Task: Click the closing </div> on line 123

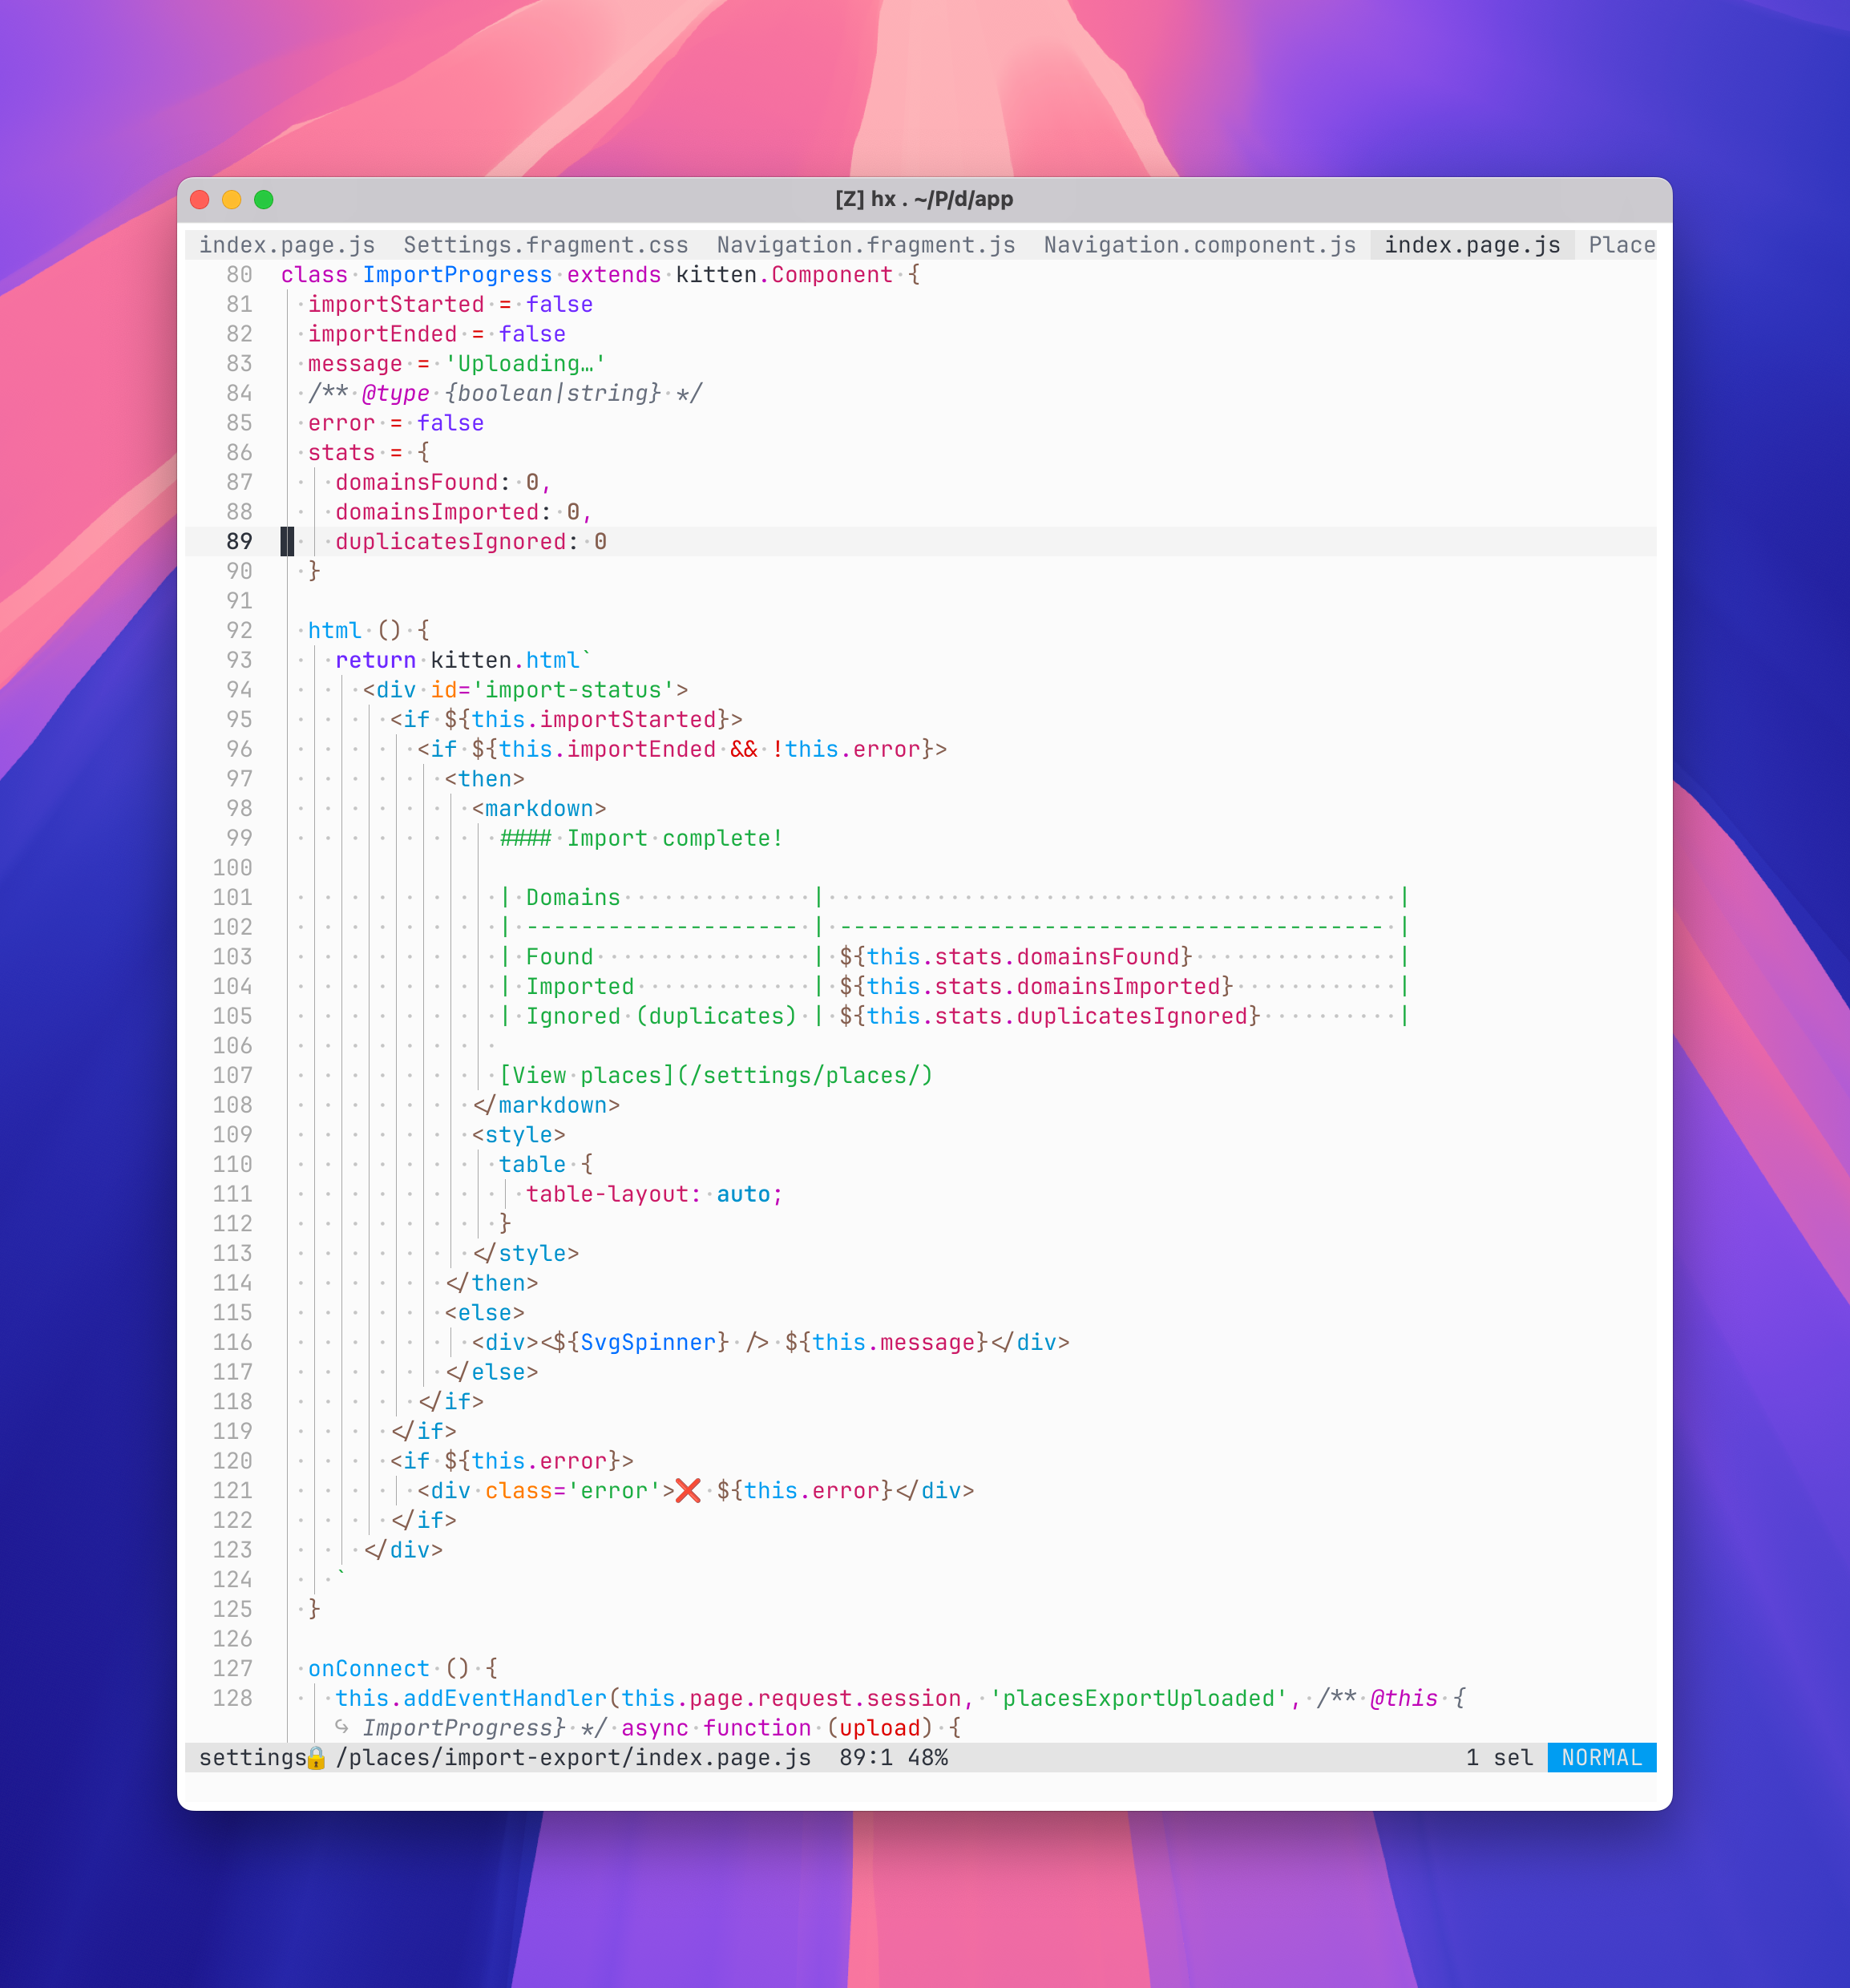Action: point(403,1551)
